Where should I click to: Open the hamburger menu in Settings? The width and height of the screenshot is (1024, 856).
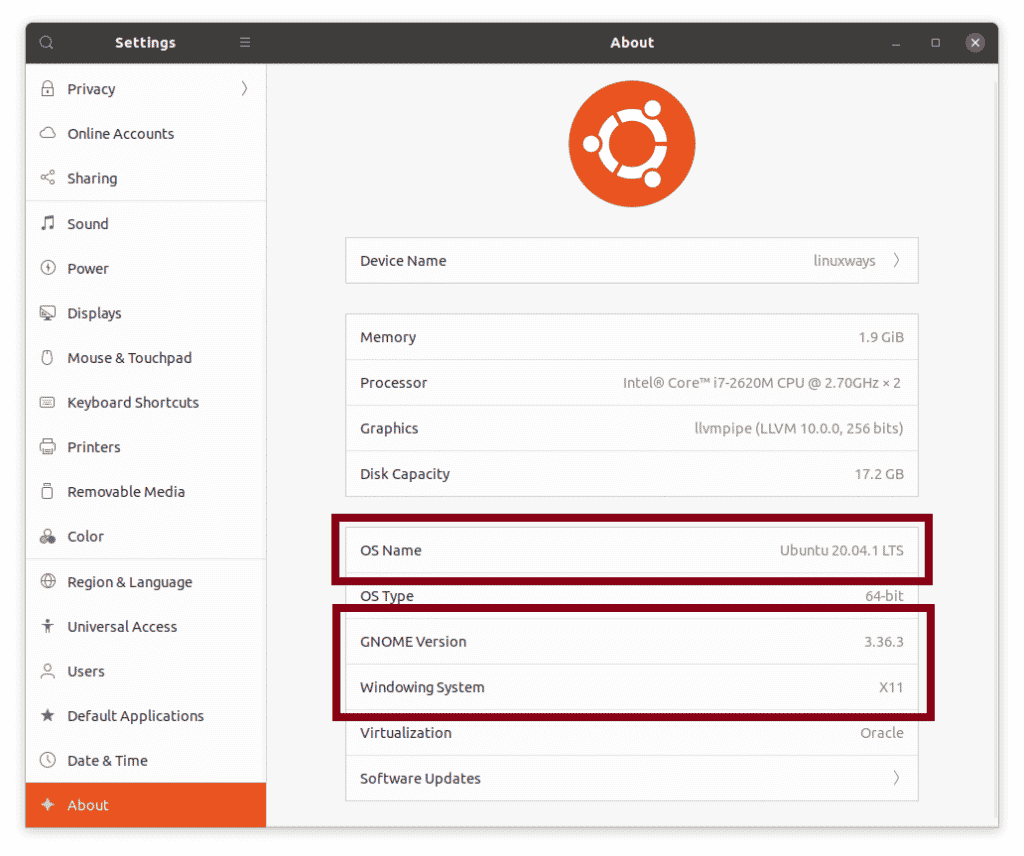point(245,42)
